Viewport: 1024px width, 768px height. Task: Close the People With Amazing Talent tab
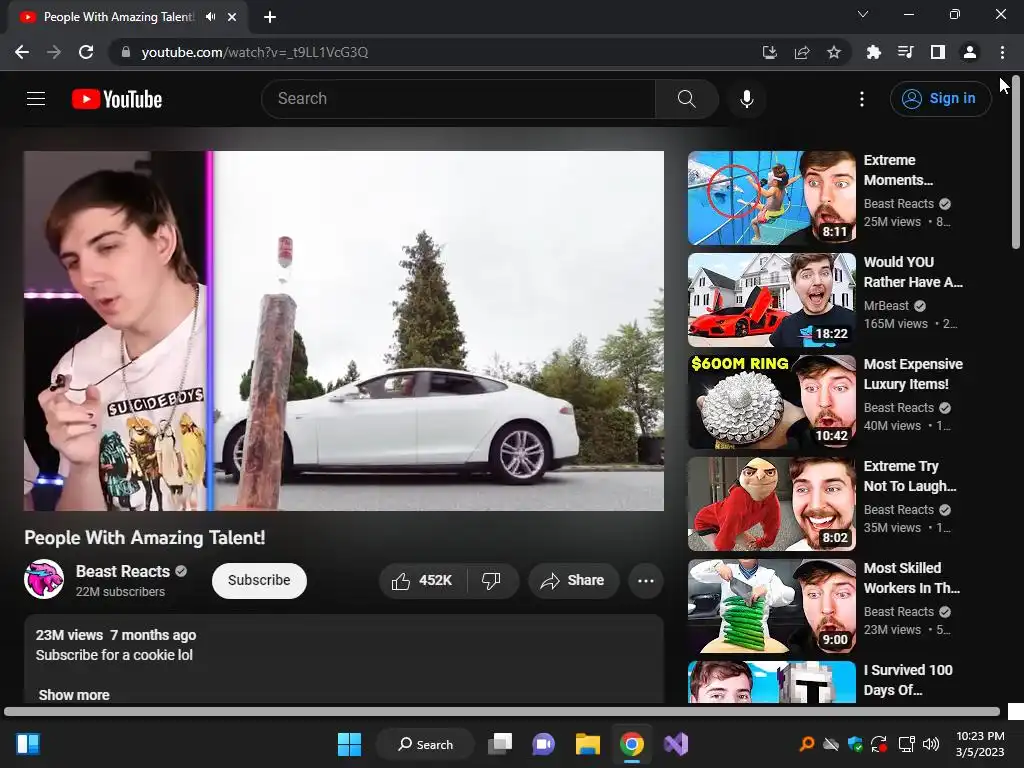pyautogui.click(x=232, y=17)
